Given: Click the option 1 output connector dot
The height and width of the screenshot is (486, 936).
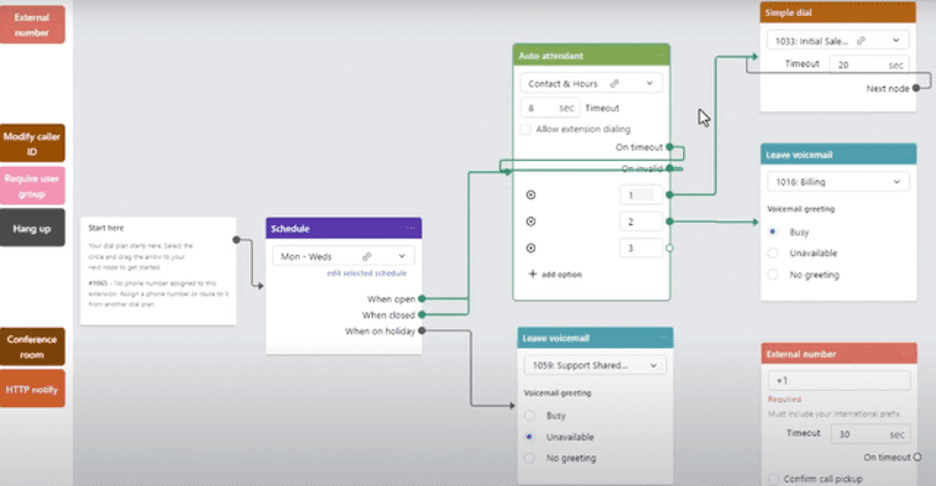Looking at the screenshot, I should tap(670, 195).
